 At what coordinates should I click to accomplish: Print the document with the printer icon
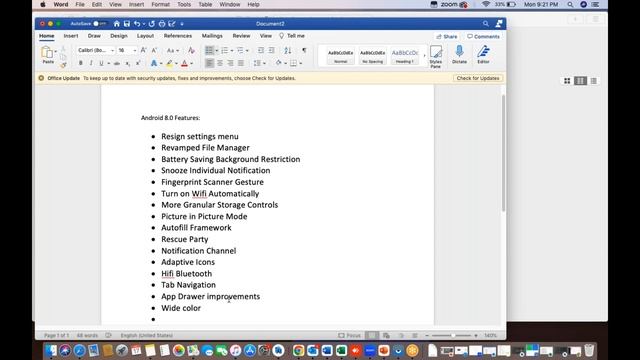162,24
